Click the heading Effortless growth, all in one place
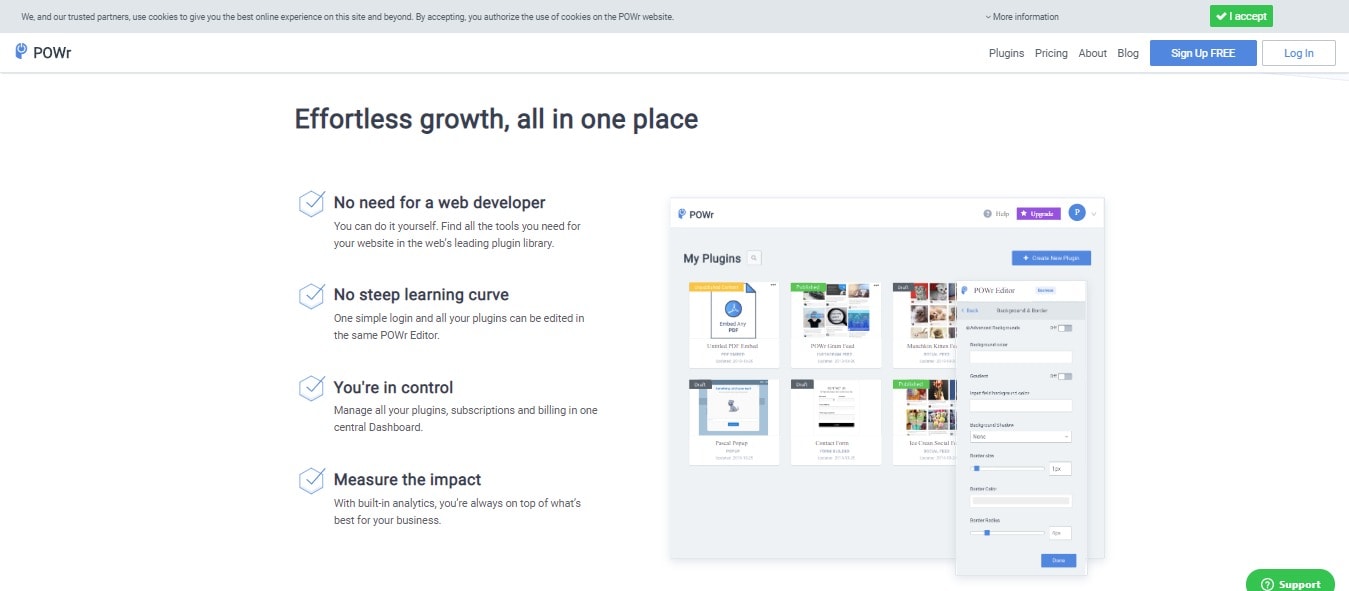 [x=496, y=119]
